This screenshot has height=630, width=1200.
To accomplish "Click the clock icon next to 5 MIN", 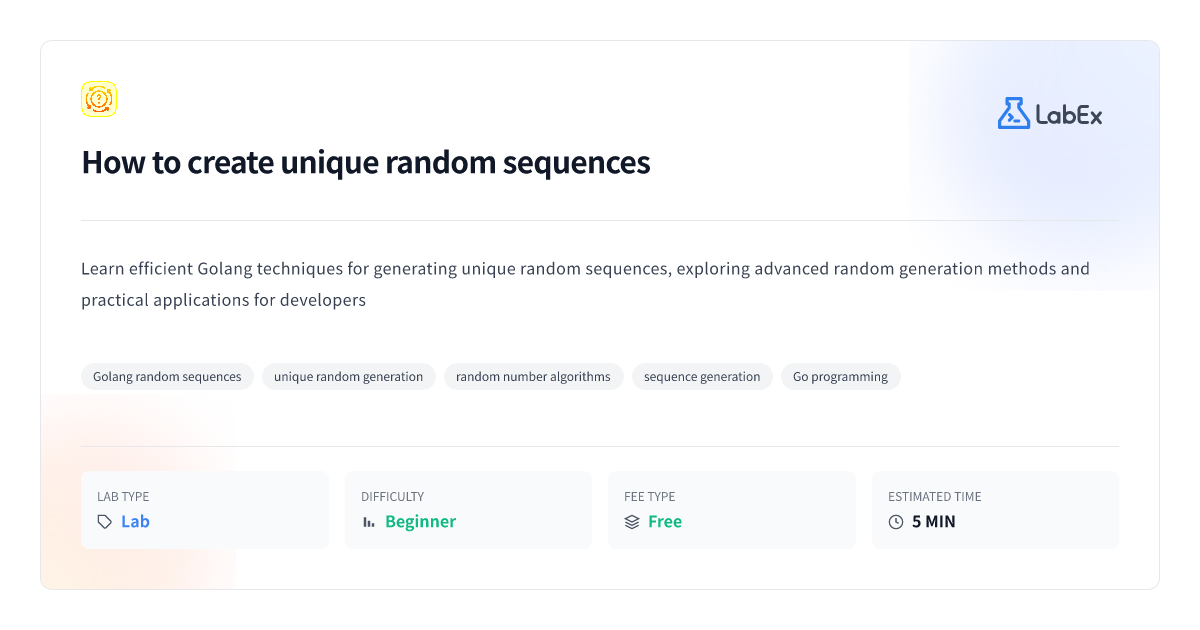I will [896, 522].
